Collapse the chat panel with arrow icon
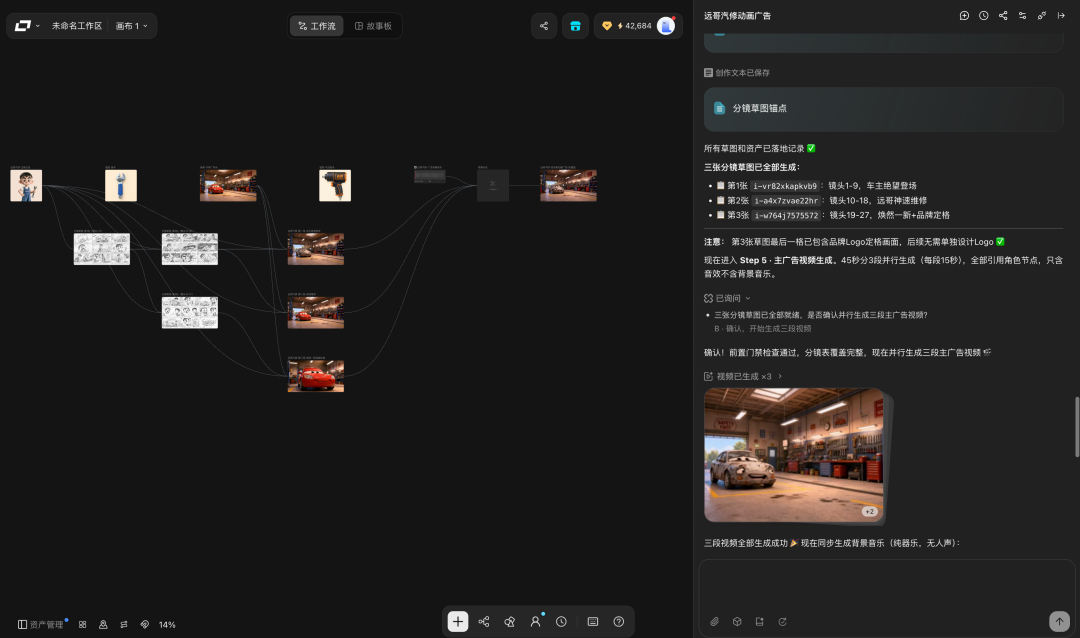1080x638 pixels. [x=1061, y=16]
